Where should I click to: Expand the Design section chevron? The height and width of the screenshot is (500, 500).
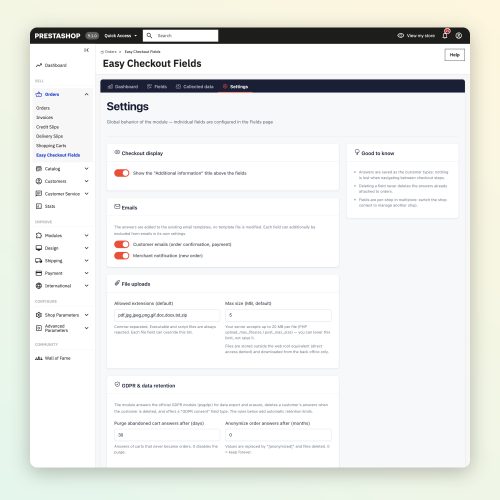[86, 248]
